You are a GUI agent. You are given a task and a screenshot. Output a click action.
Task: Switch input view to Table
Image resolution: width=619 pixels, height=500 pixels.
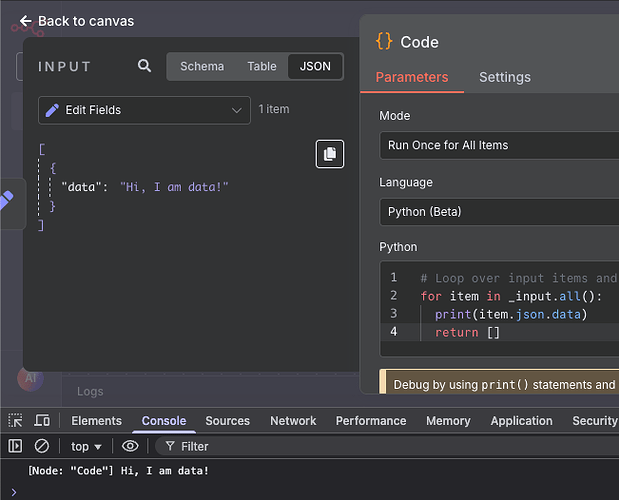(262, 66)
